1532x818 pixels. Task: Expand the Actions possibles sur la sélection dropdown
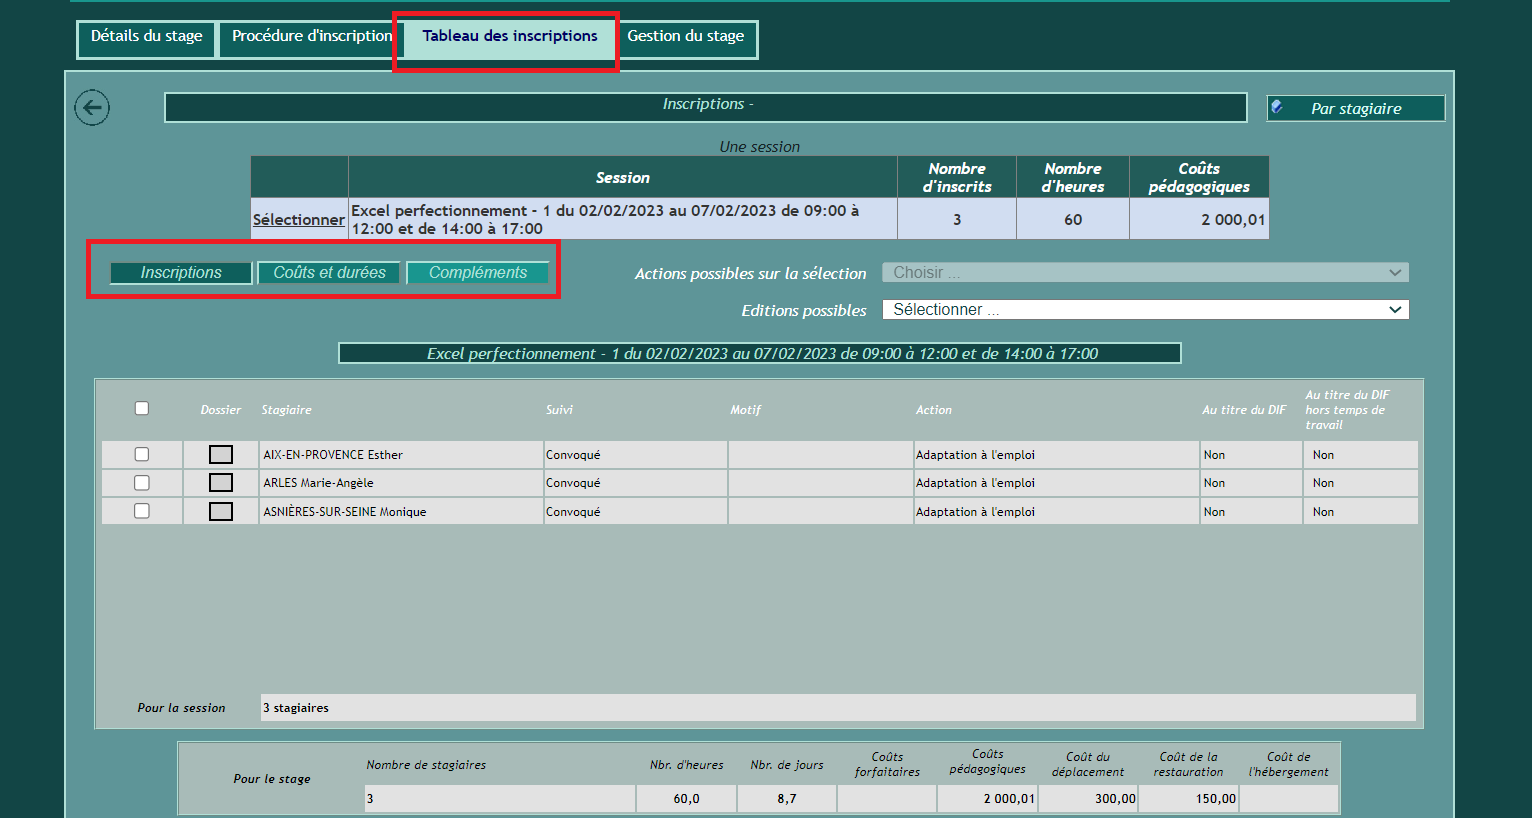[x=1145, y=273]
